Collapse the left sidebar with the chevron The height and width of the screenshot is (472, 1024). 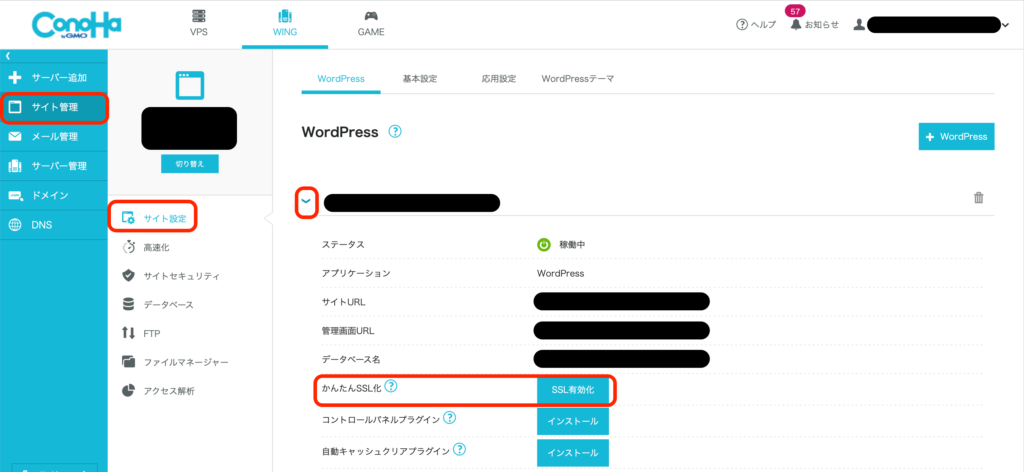tap(8, 56)
